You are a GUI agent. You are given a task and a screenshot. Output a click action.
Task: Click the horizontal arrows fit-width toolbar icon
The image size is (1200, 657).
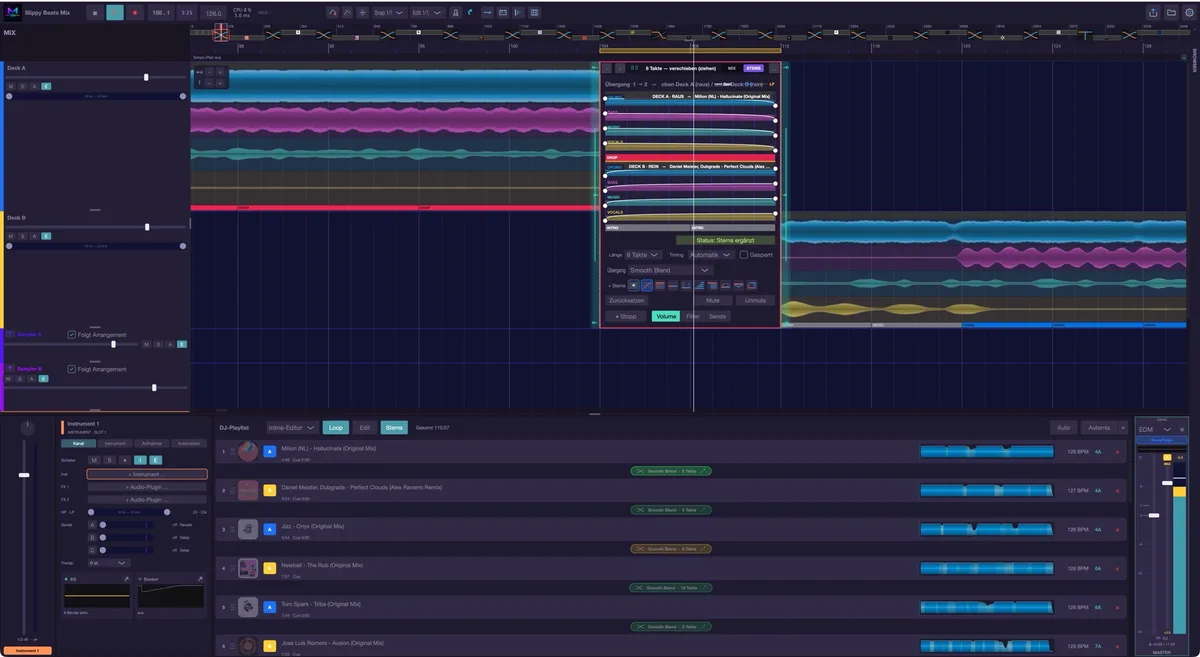point(486,12)
